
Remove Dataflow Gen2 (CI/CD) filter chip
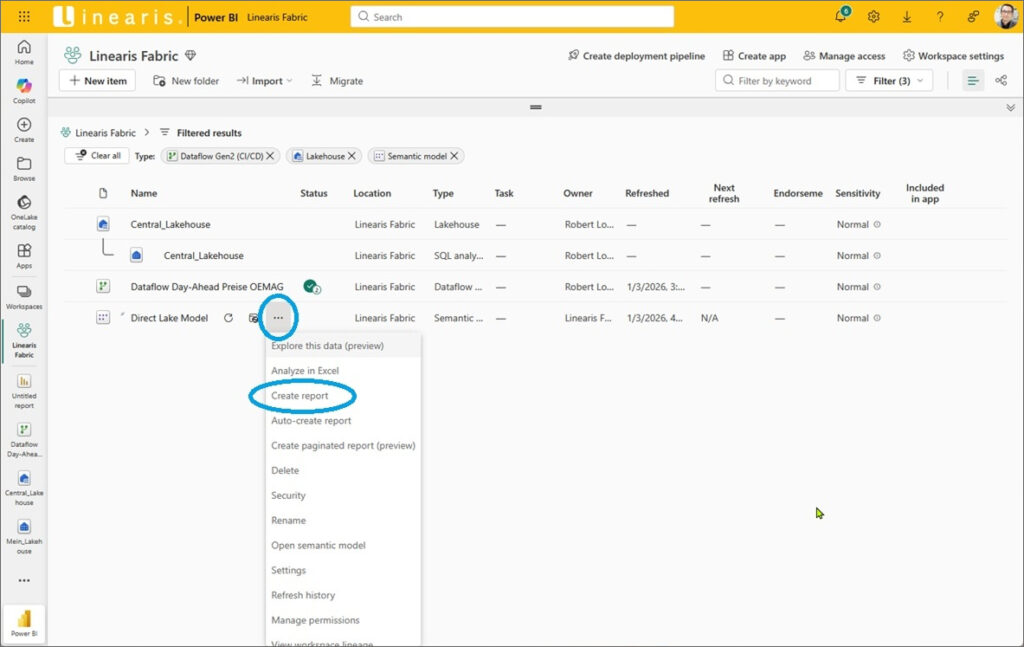click(x=270, y=156)
